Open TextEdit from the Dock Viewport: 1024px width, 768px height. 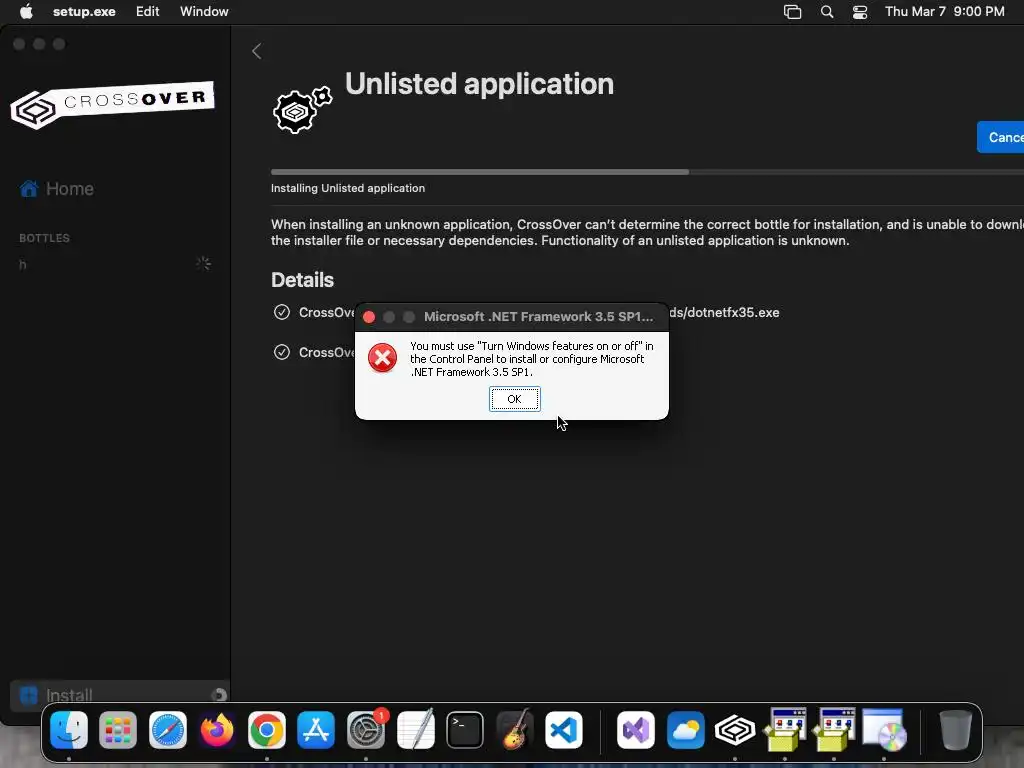tap(415, 730)
